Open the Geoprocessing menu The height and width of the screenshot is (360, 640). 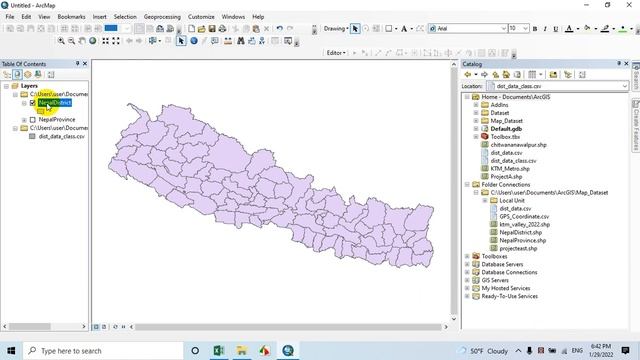162,17
